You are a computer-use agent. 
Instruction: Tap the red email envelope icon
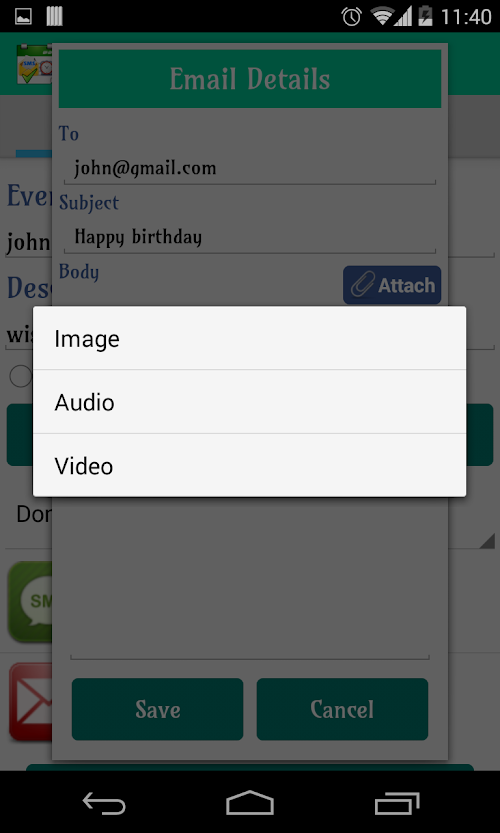(x=31, y=702)
